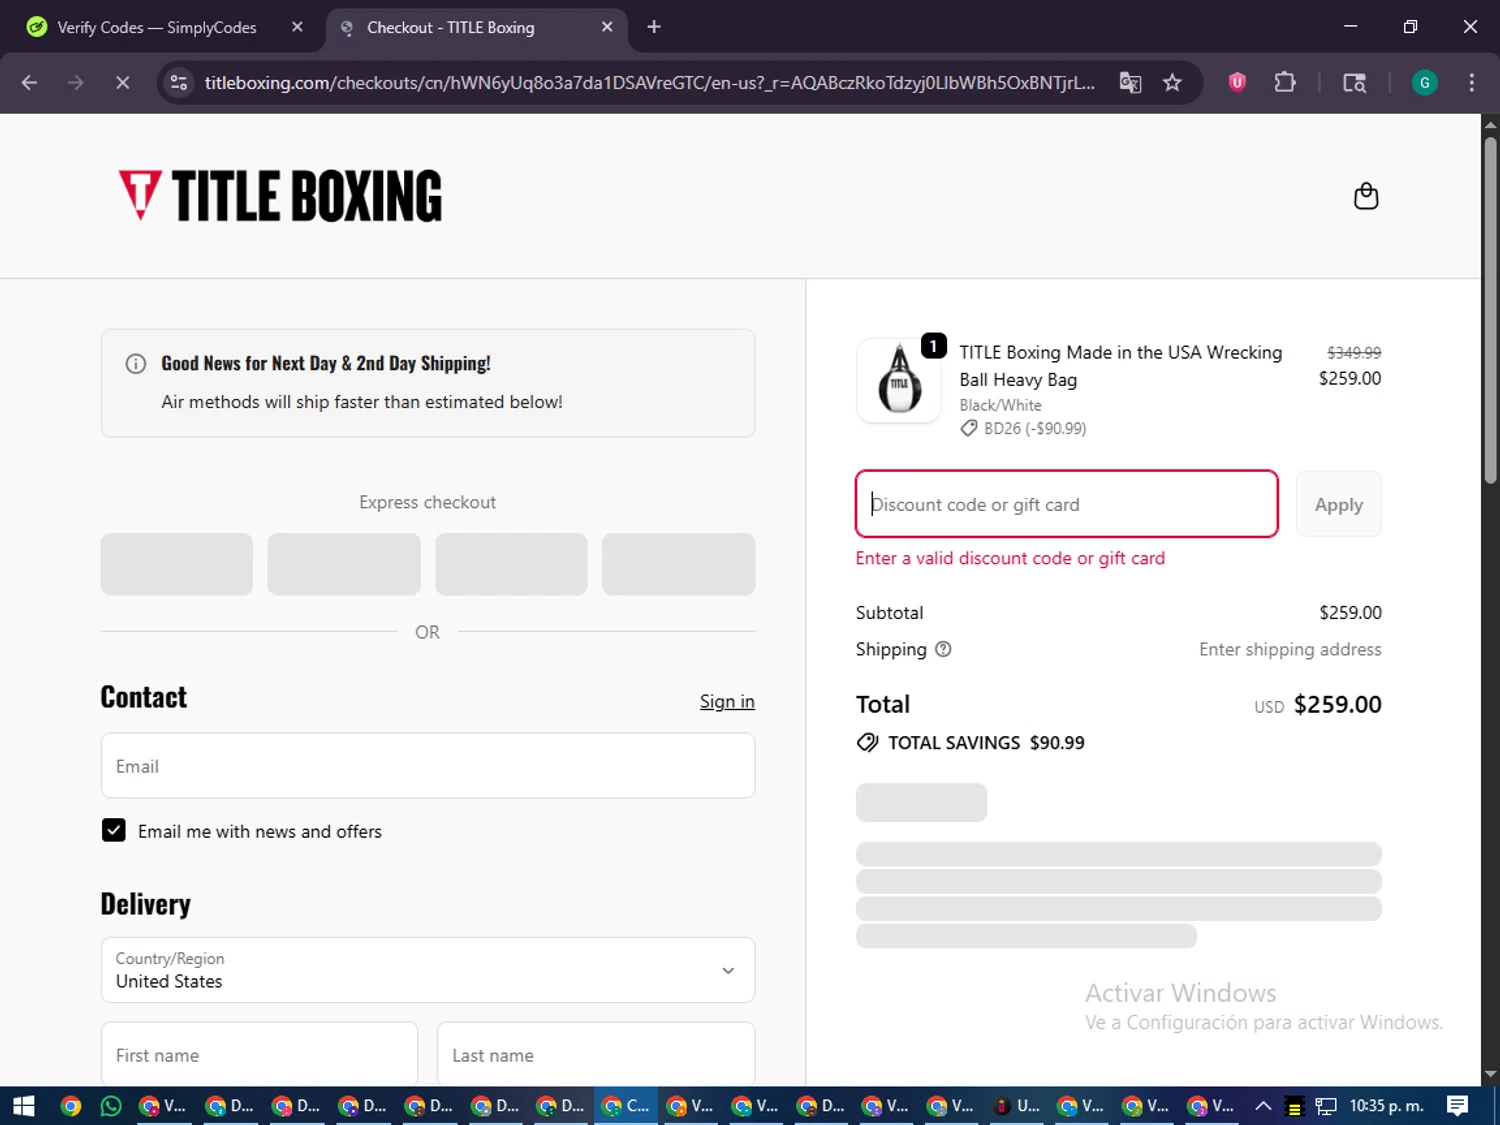The width and height of the screenshot is (1500, 1125).
Task: Click pinned Chrome icon next to Start
Action: [70, 1105]
